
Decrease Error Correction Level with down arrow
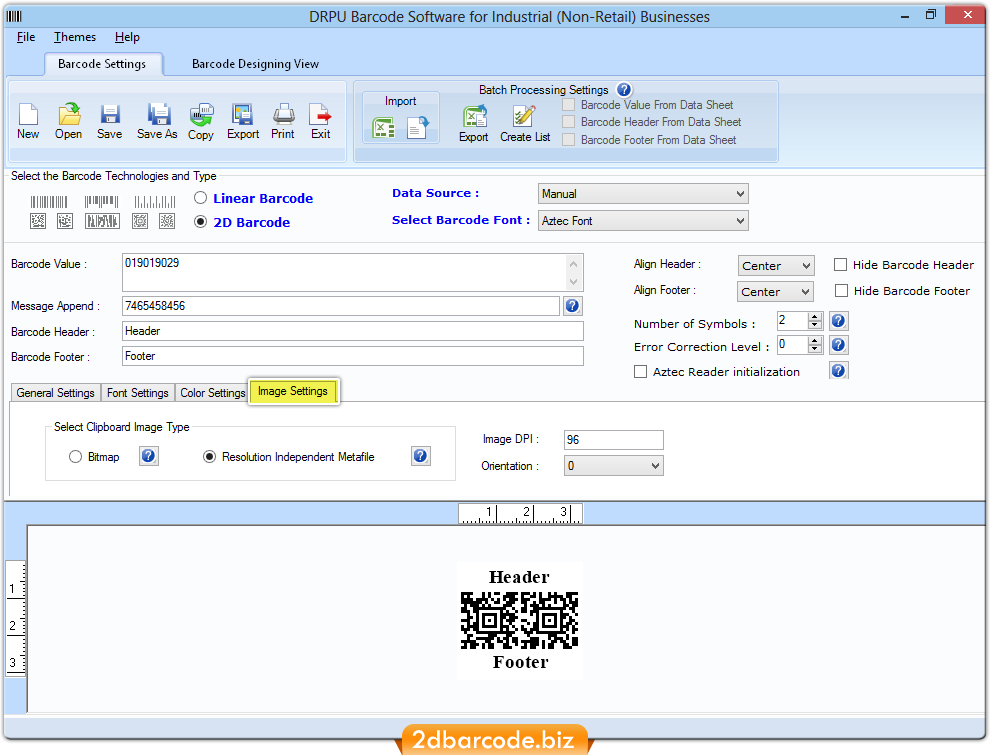click(x=815, y=349)
